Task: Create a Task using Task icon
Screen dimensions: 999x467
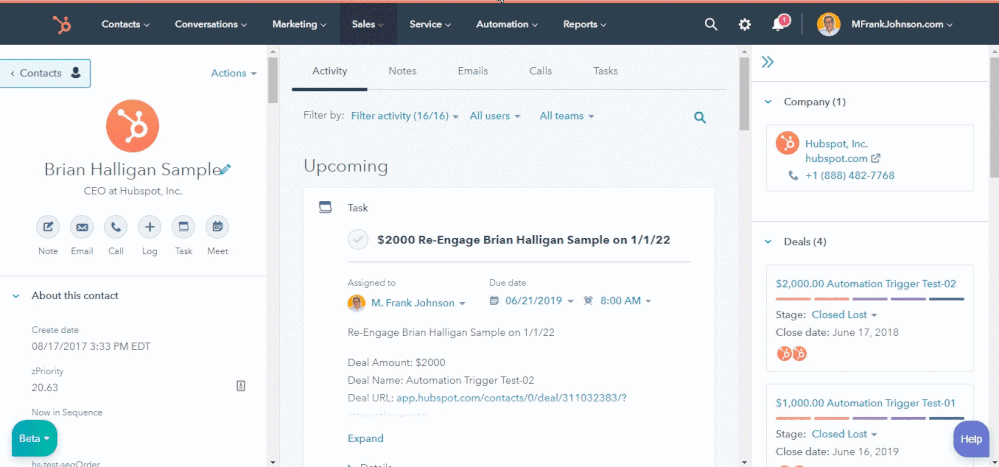Action: click(183, 227)
